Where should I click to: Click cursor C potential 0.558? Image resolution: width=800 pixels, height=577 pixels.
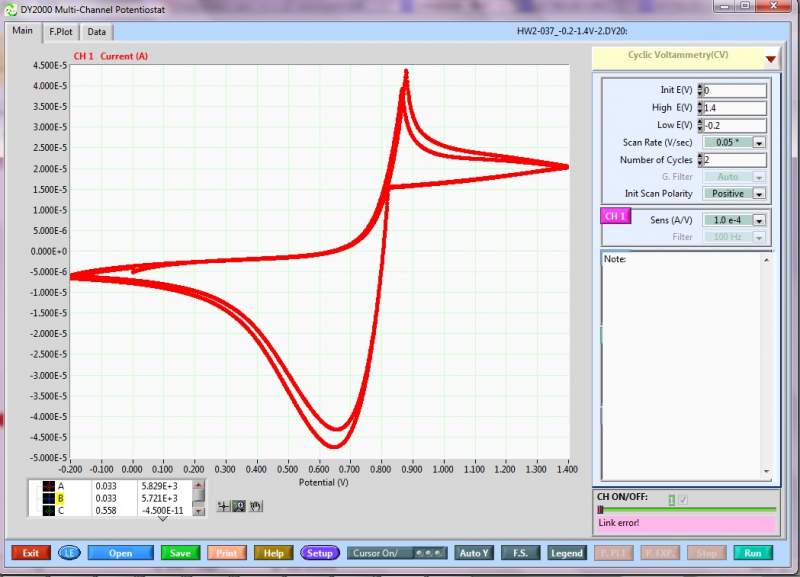(x=106, y=511)
